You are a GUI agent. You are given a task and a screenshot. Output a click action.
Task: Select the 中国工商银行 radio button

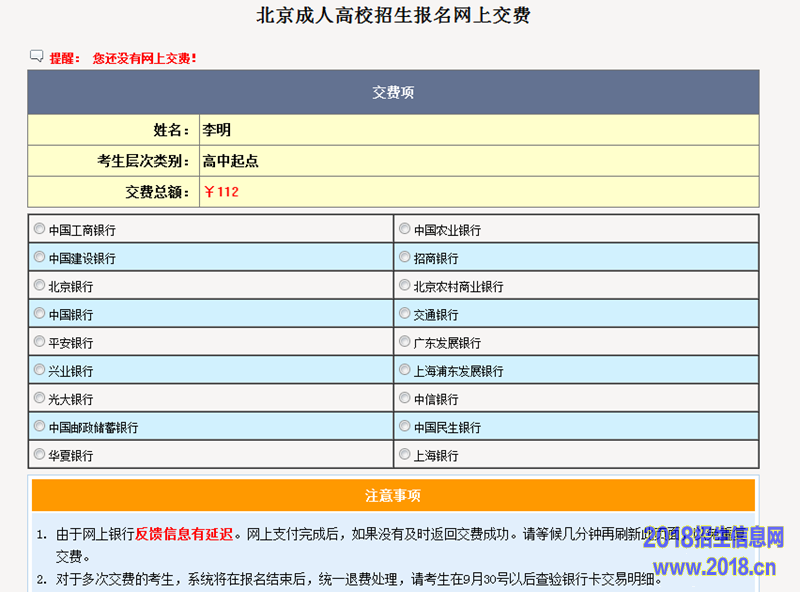pos(40,229)
